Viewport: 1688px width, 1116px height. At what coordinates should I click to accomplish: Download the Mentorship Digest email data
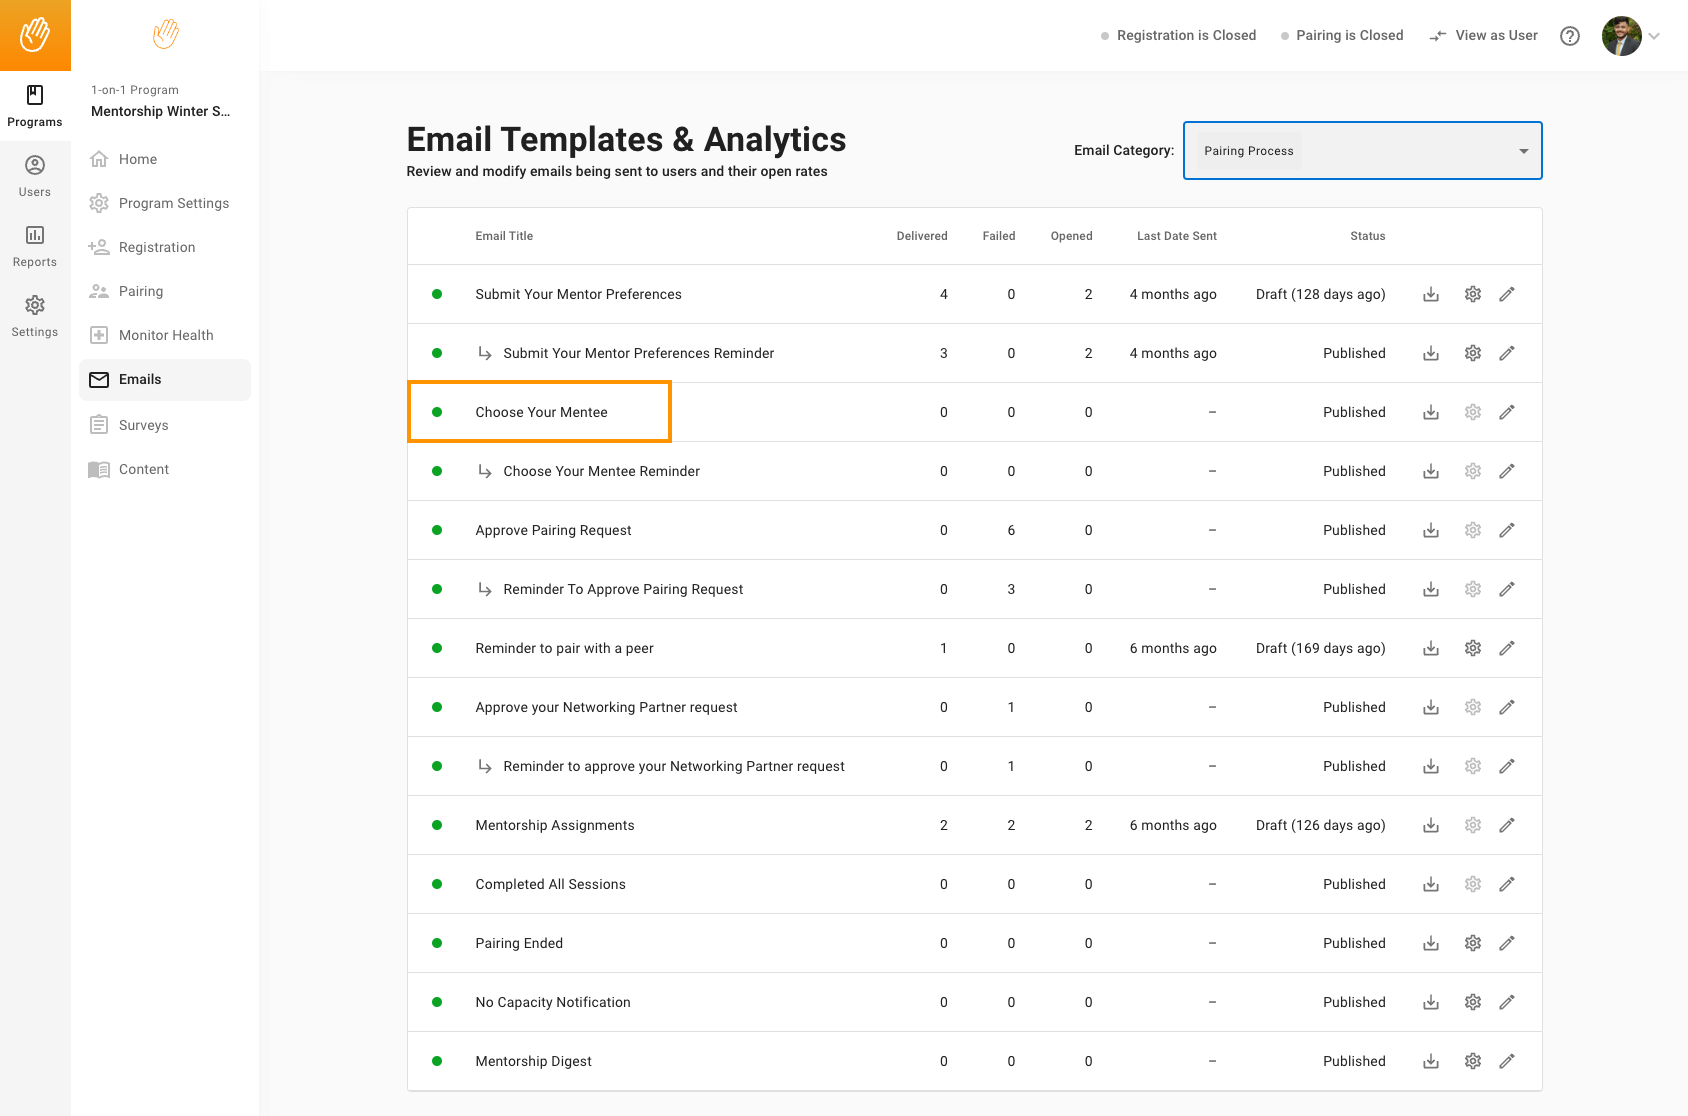point(1431,1061)
